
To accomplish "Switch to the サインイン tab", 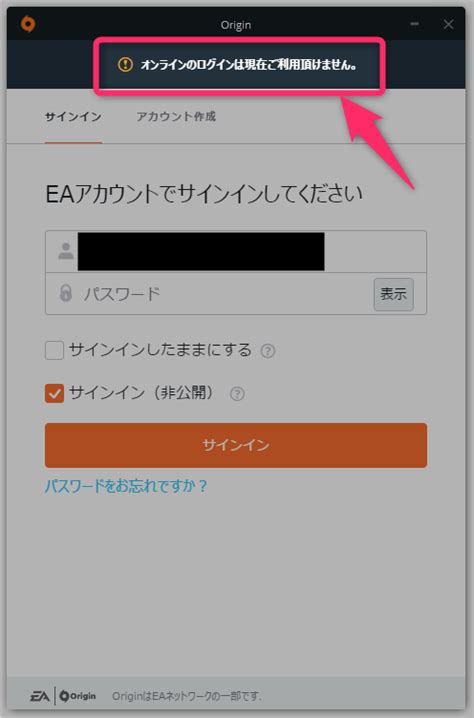I will coord(73,117).
